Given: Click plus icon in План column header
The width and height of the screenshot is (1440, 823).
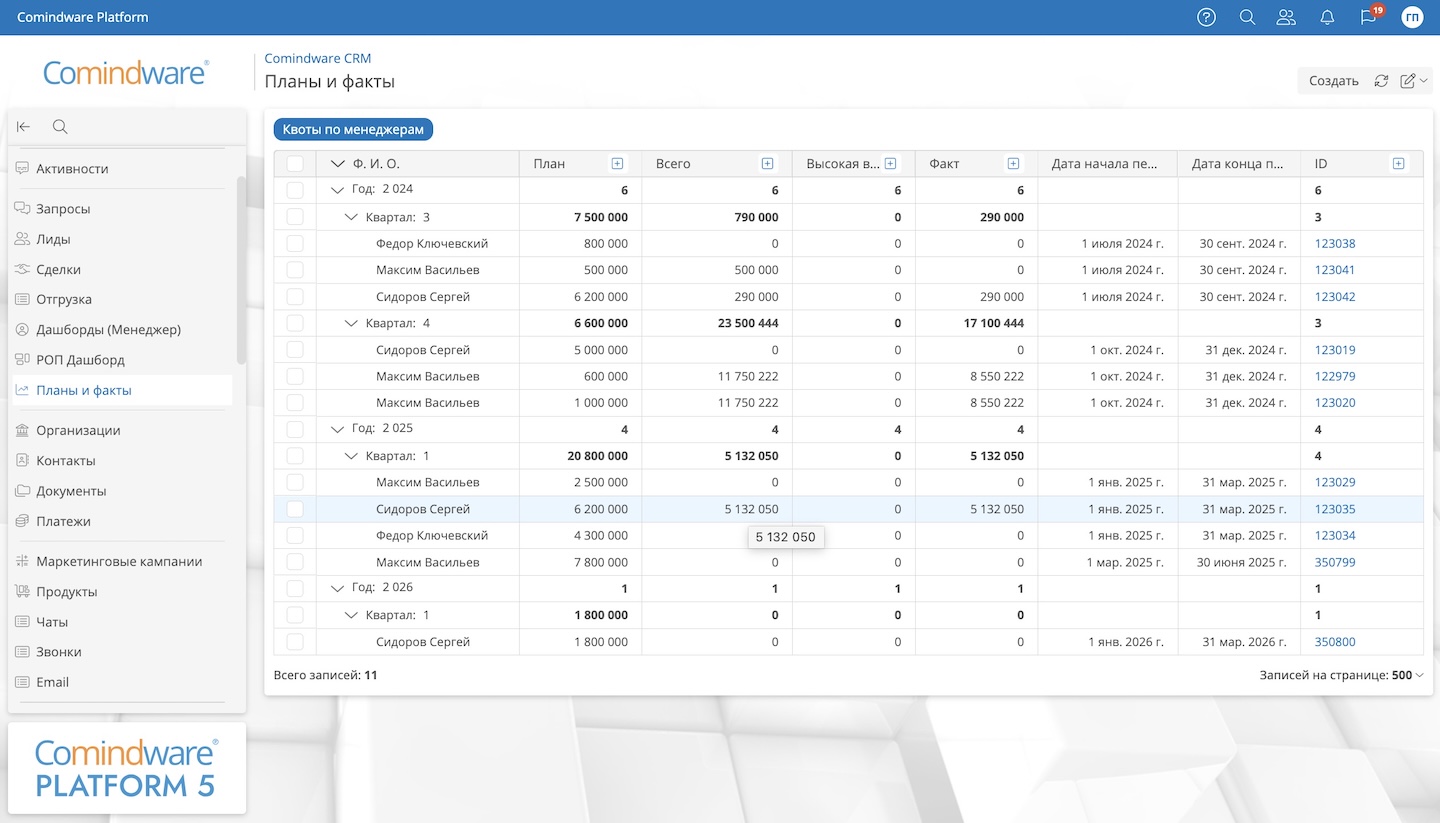Looking at the screenshot, I should coord(617,164).
